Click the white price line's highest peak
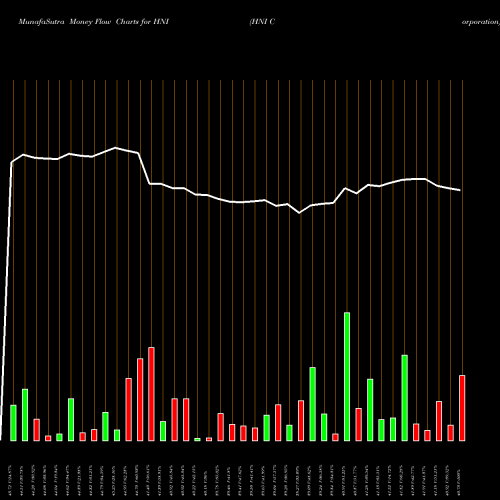 [x=116, y=148]
